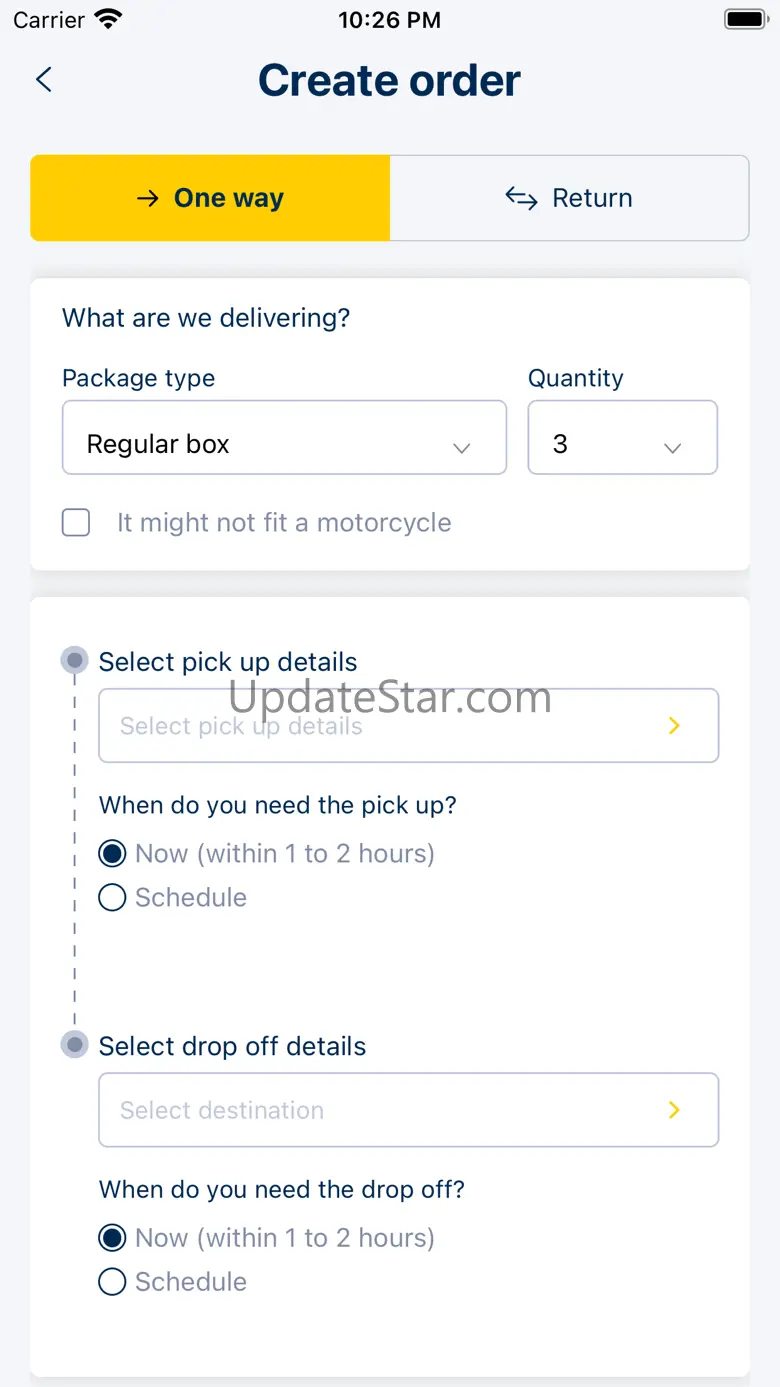Image resolution: width=780 pixels, height=1387 pixels.
Task: Tap the pick up step marker dot
Action: [74, 661]
